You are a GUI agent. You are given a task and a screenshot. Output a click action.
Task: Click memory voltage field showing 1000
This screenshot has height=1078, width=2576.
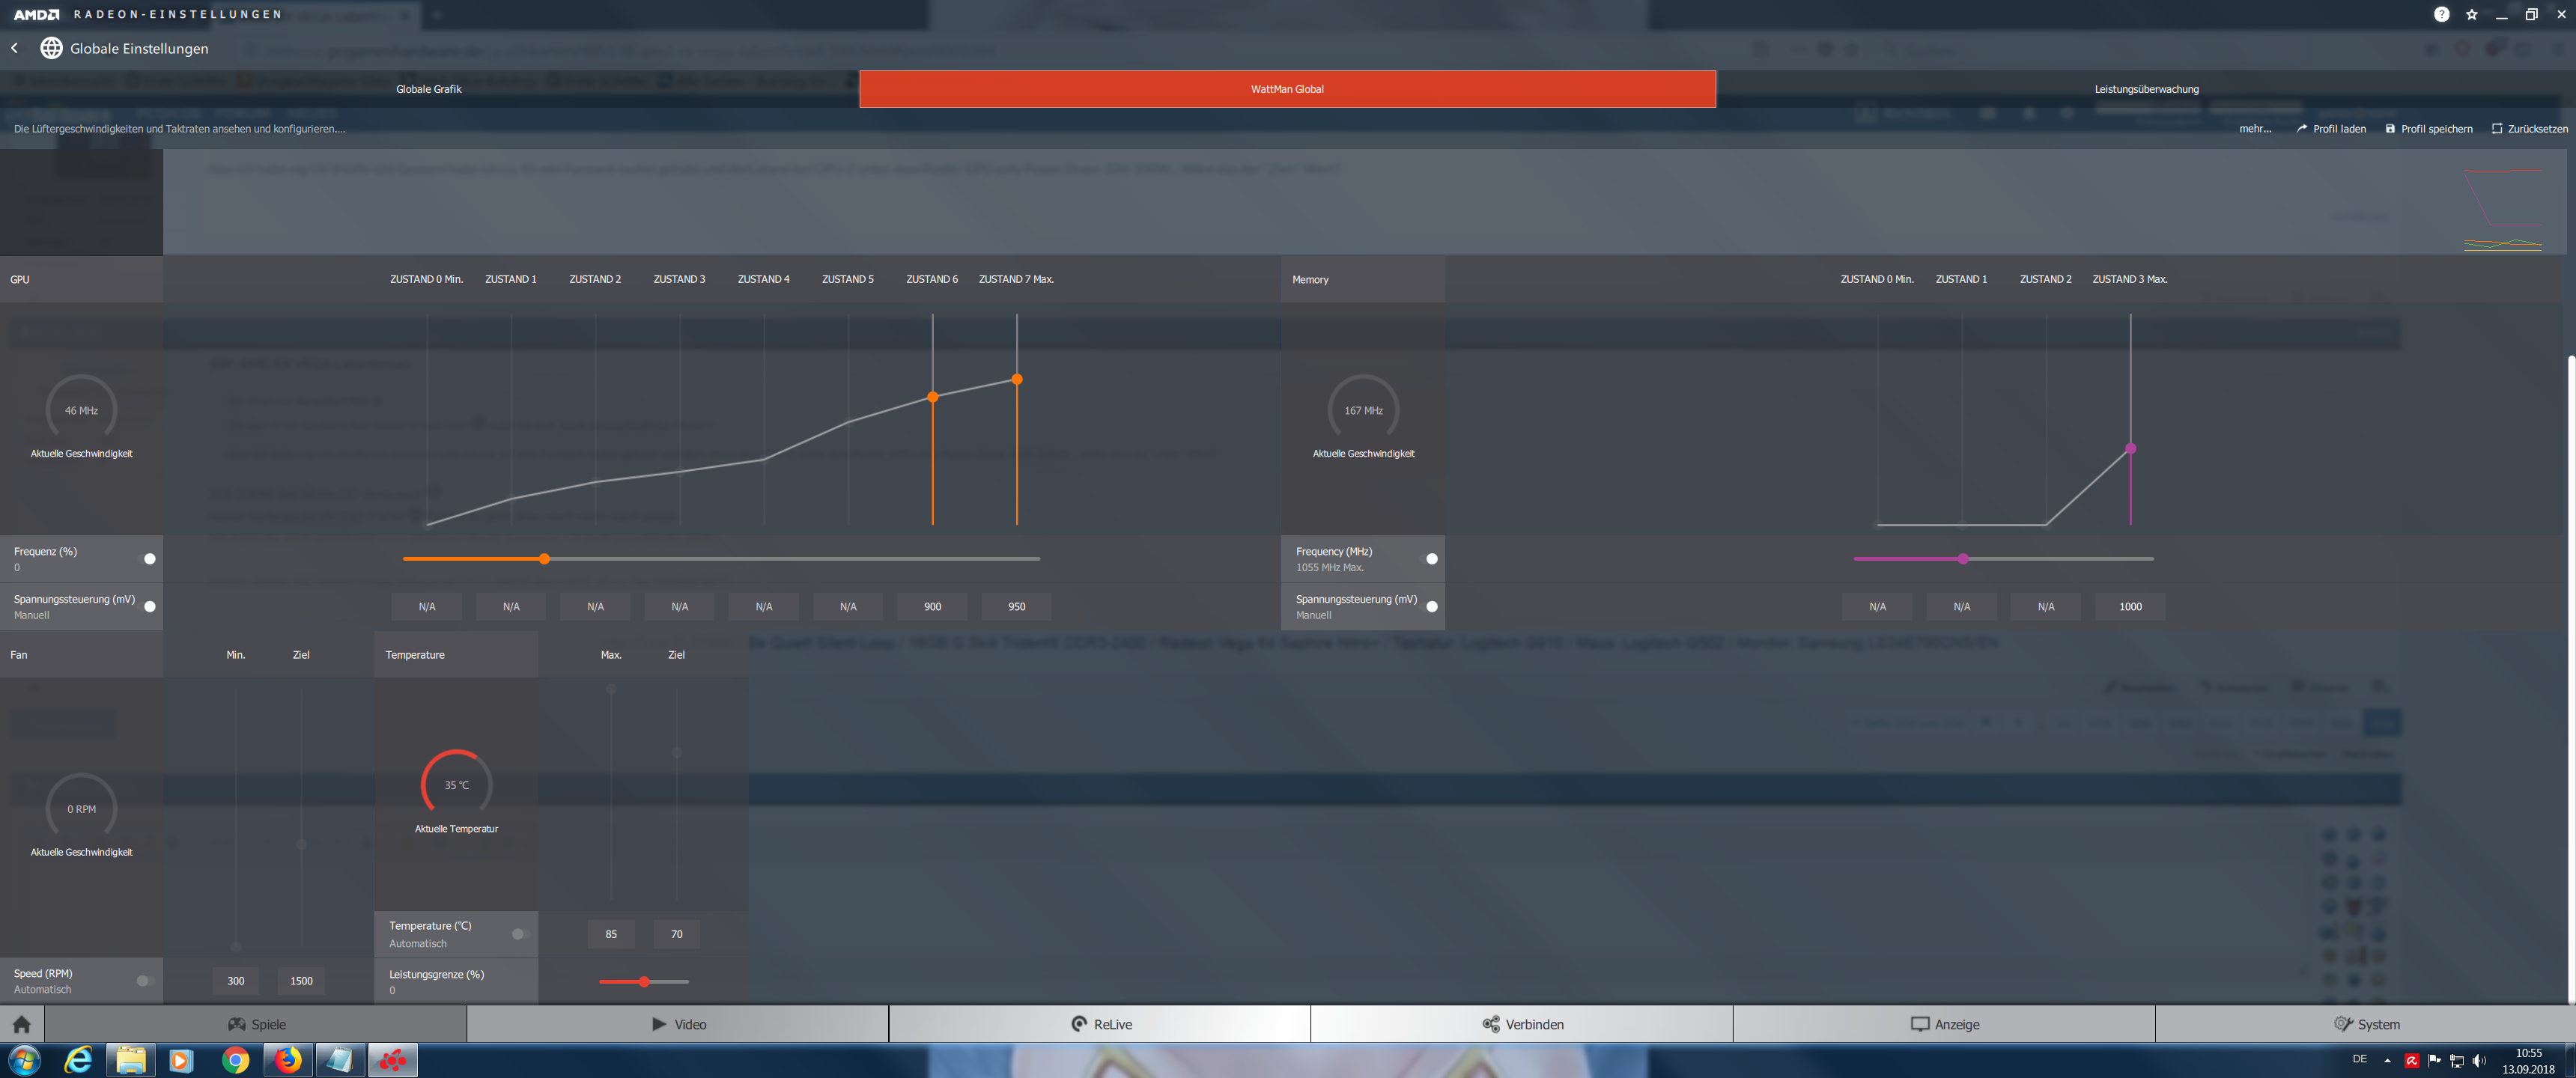tap(2130, 607)
